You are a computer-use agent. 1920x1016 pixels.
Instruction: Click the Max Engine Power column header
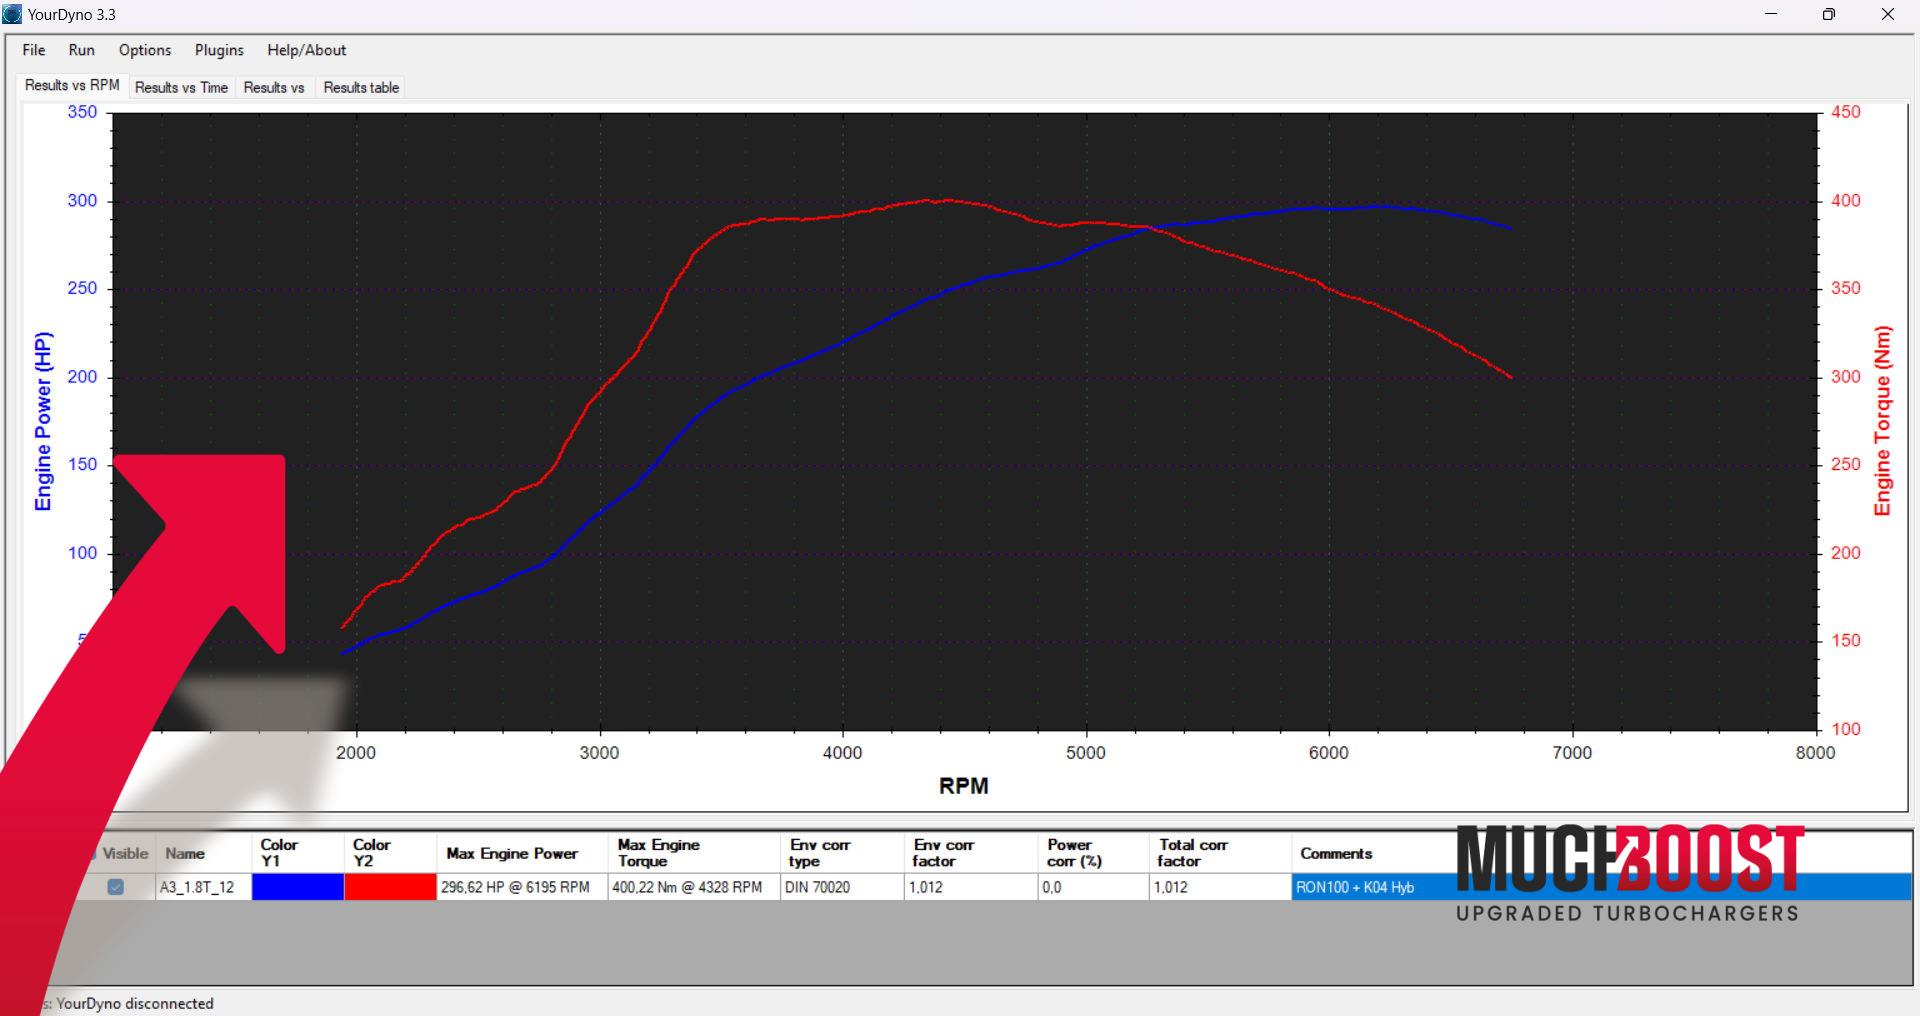click(x=512, y=853)
